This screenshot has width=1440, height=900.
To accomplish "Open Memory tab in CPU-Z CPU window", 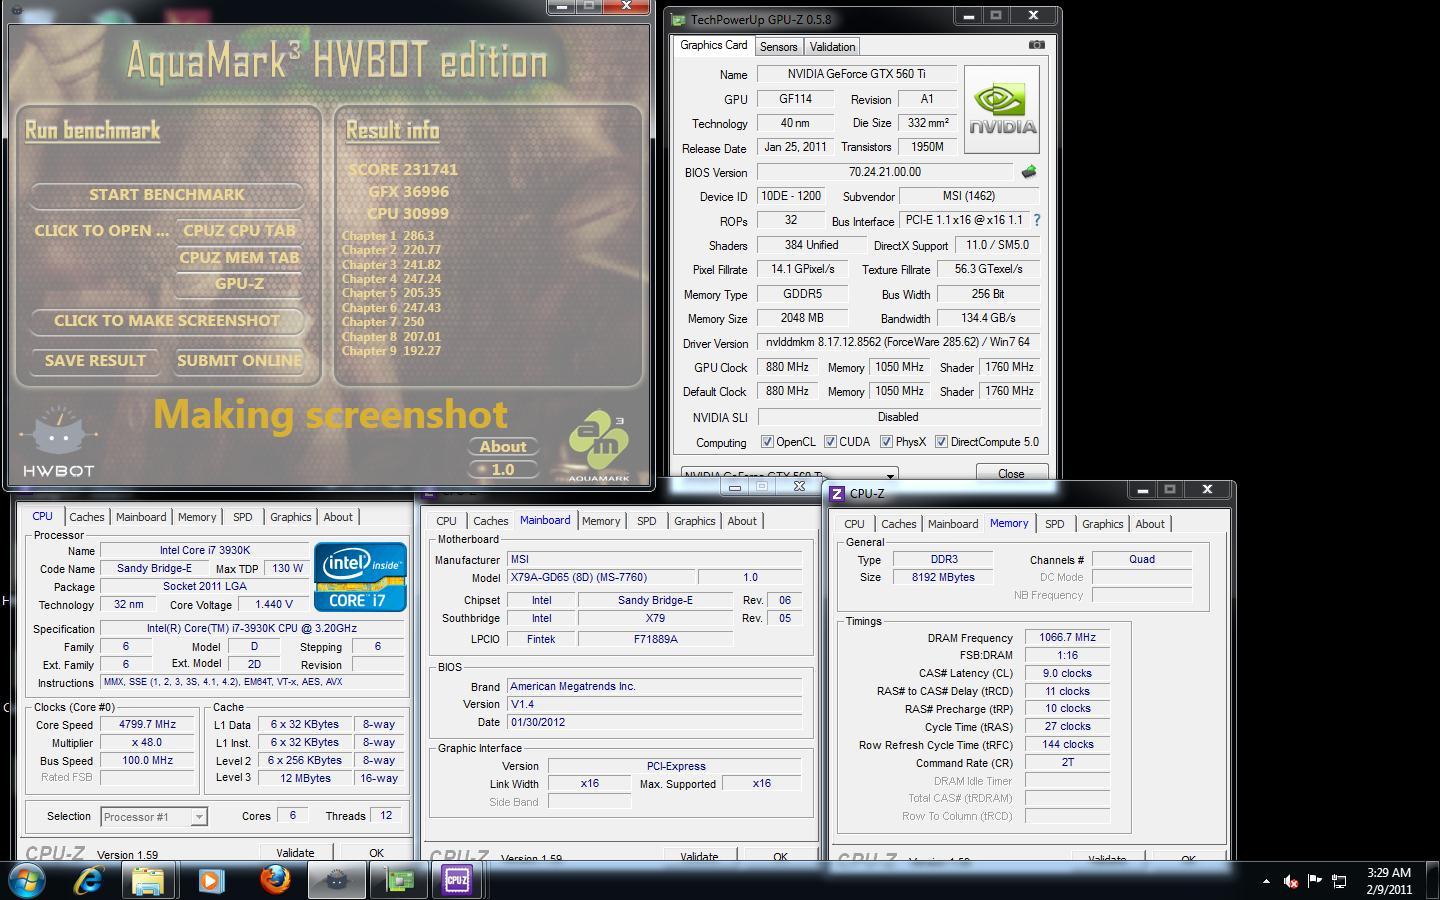I will 197,517.
